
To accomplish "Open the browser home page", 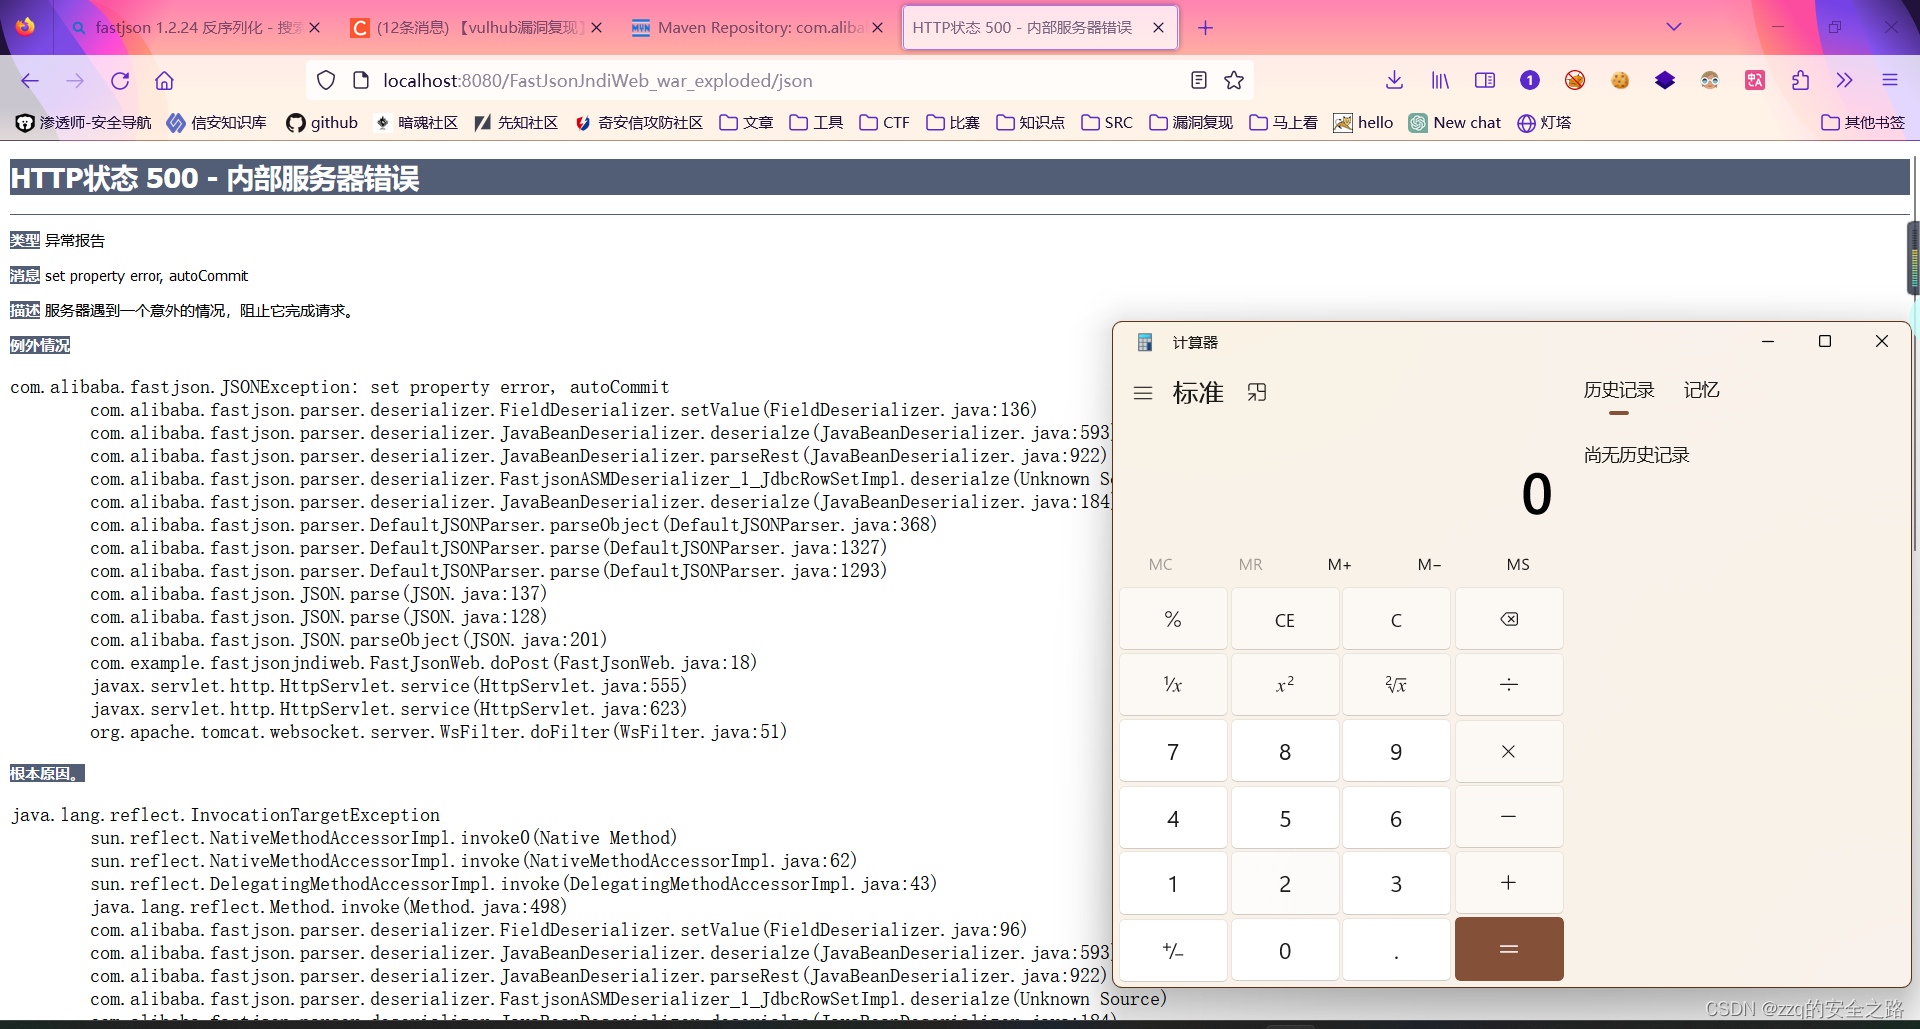I will [165, 81].
